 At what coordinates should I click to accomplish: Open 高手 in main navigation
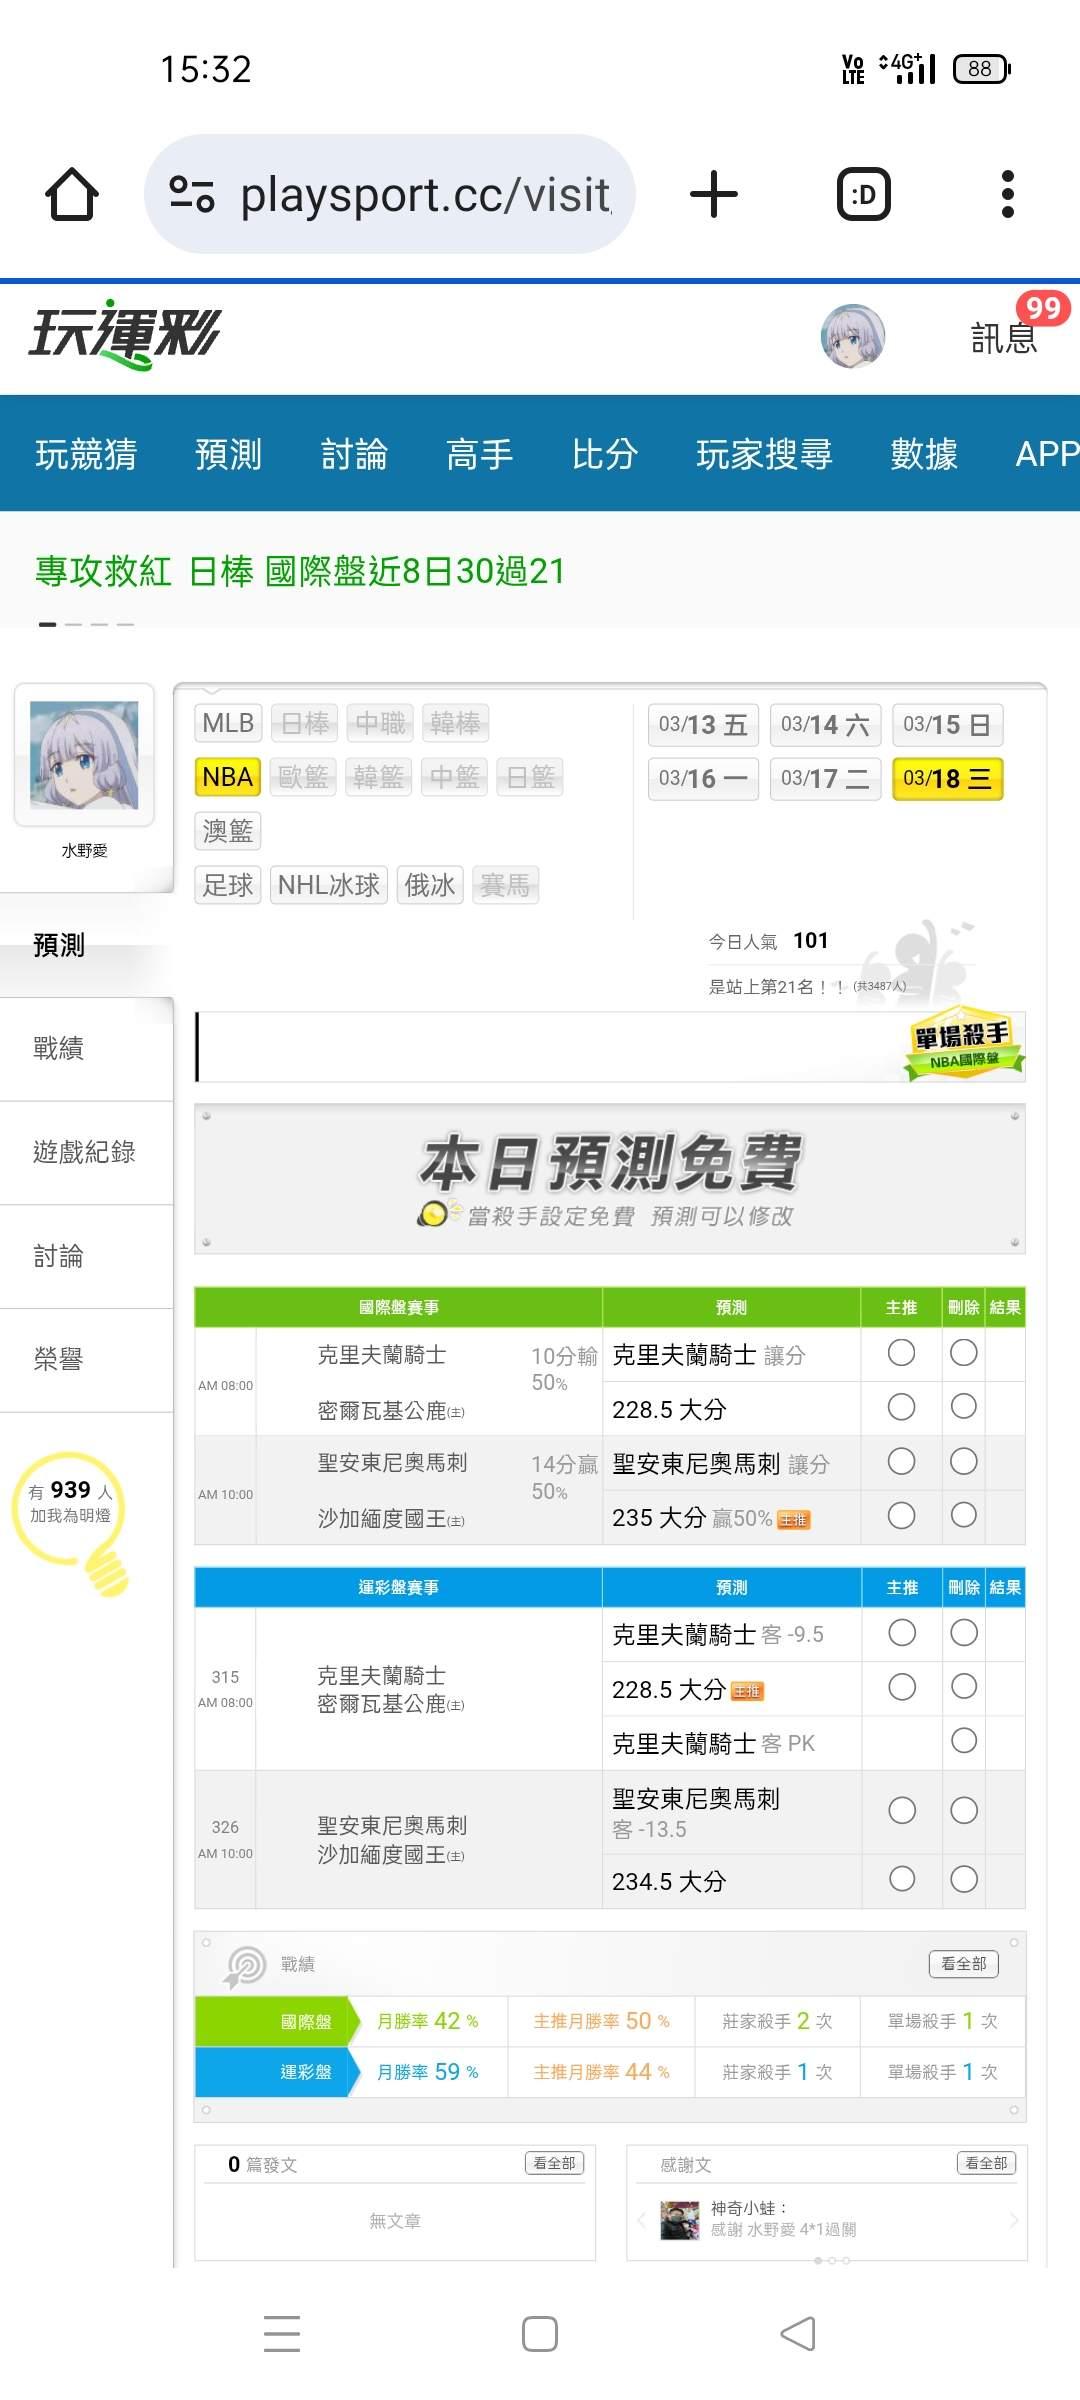click(x=479, y=454)
